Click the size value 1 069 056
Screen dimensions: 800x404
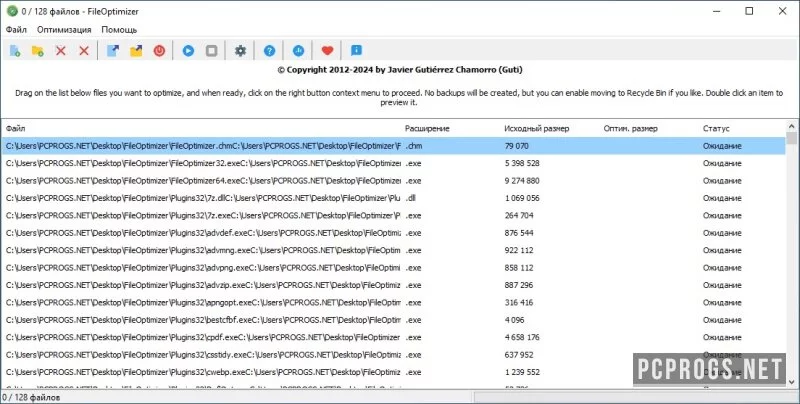(522, 198)
